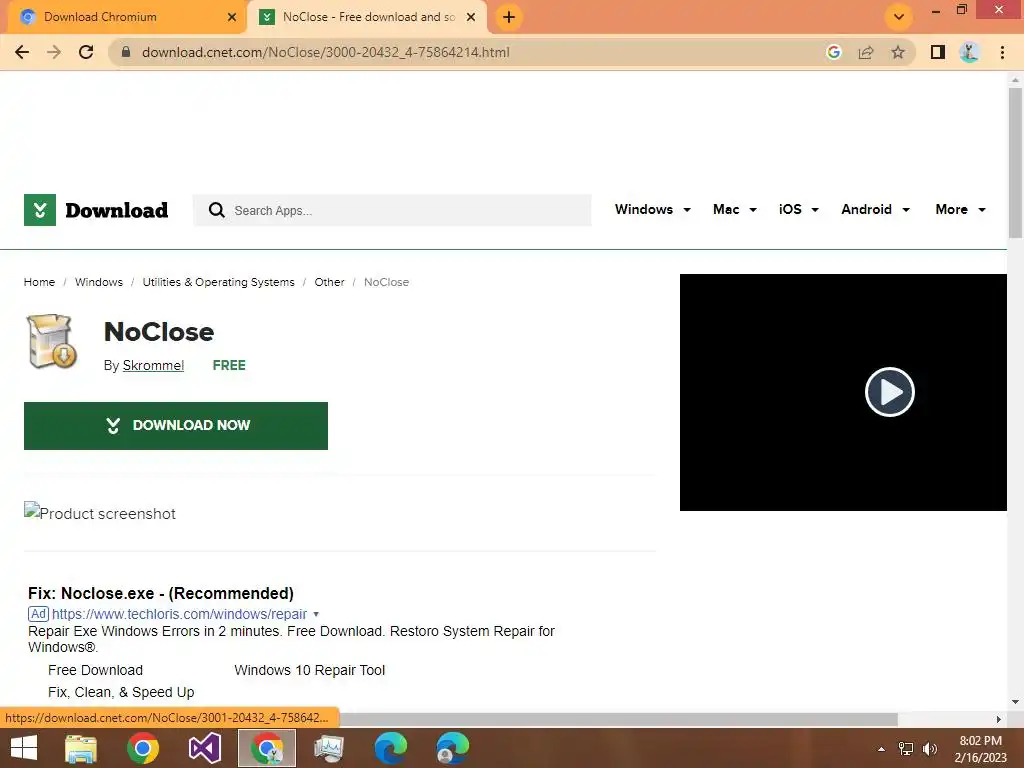Click the NoClose breadcrumb text

coord(386,282)
